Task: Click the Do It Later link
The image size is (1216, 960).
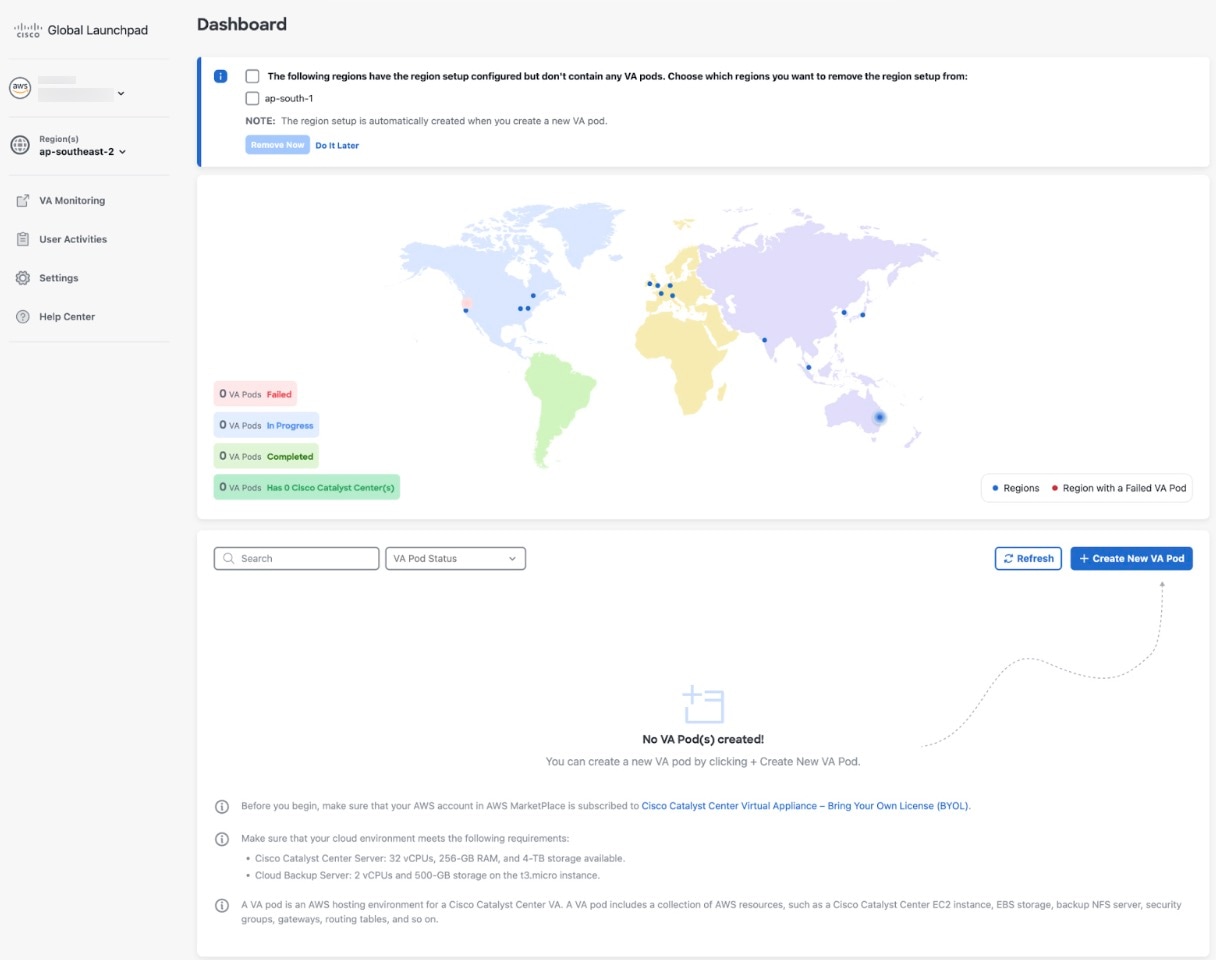Action: 337,146
